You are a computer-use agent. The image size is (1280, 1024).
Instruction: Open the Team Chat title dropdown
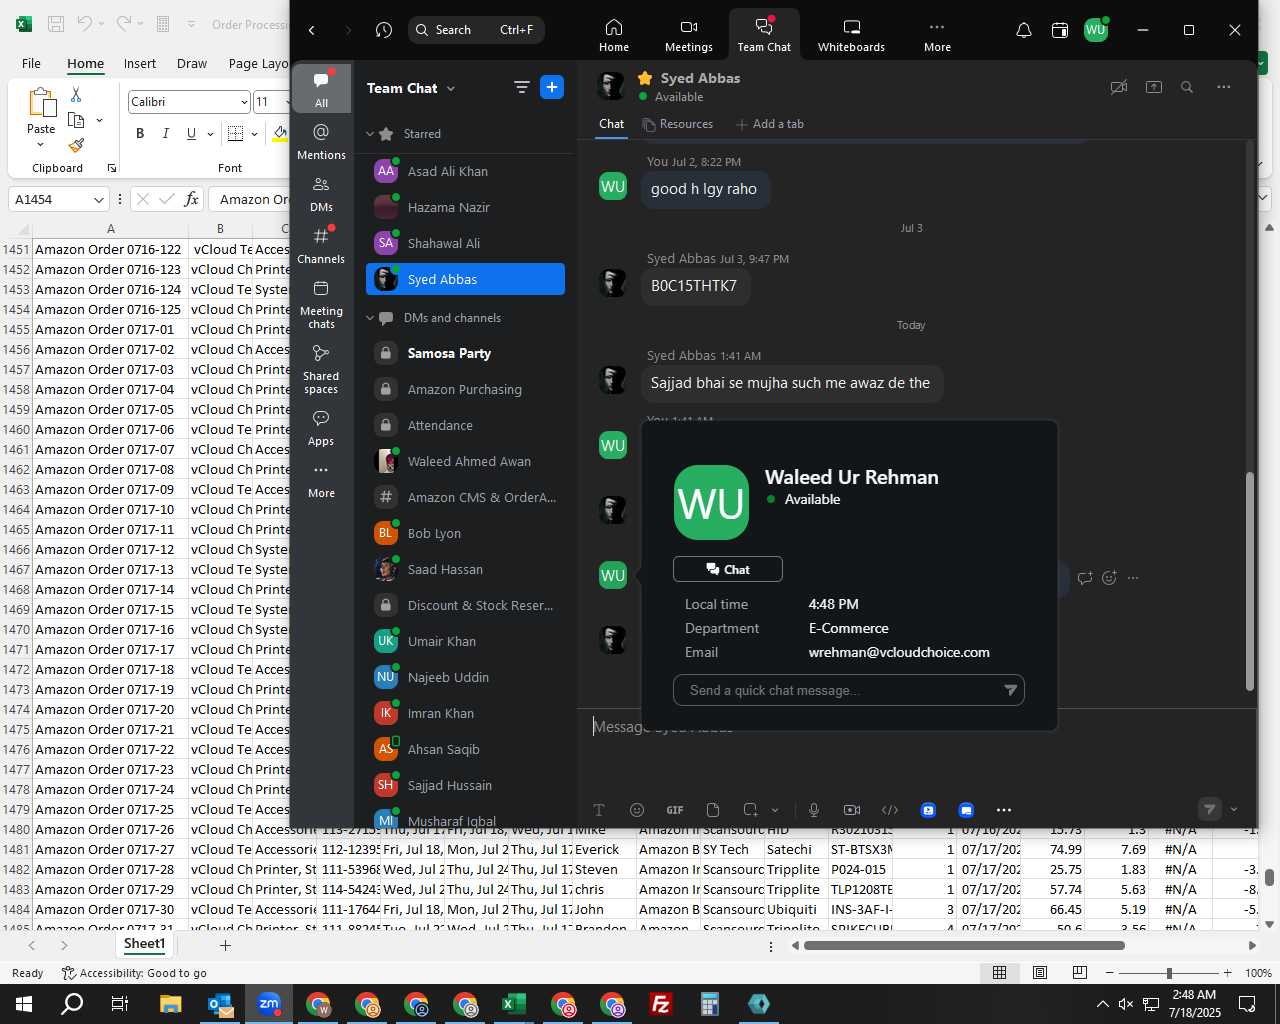point(451,88)
